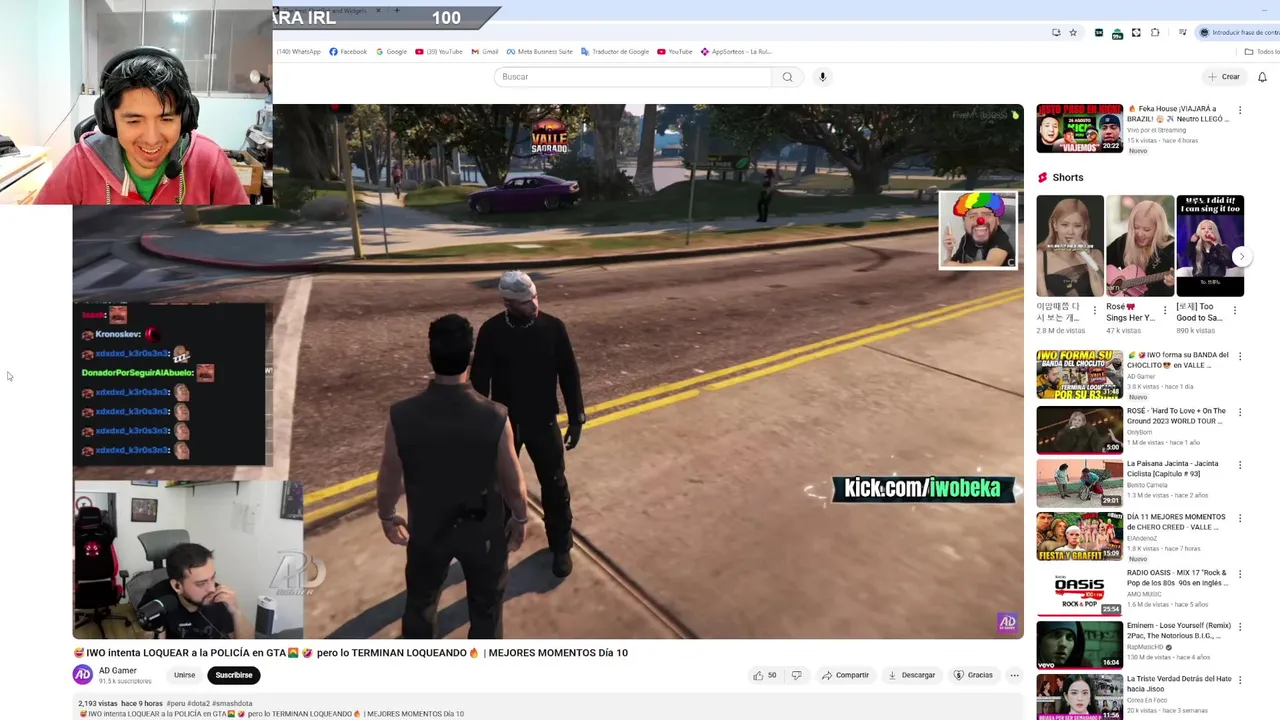Open the Rosé Sings Her Short thumbnail
1280x720 pixels.
point(1140,246)
